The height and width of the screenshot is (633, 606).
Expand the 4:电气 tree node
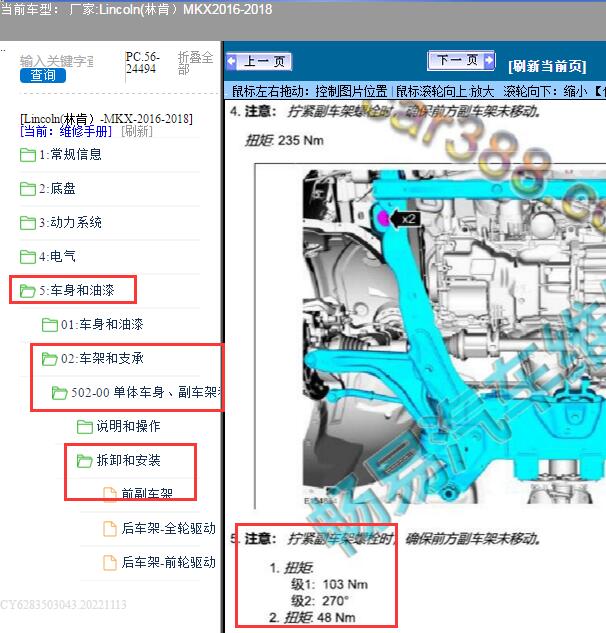tap(57, 256)
